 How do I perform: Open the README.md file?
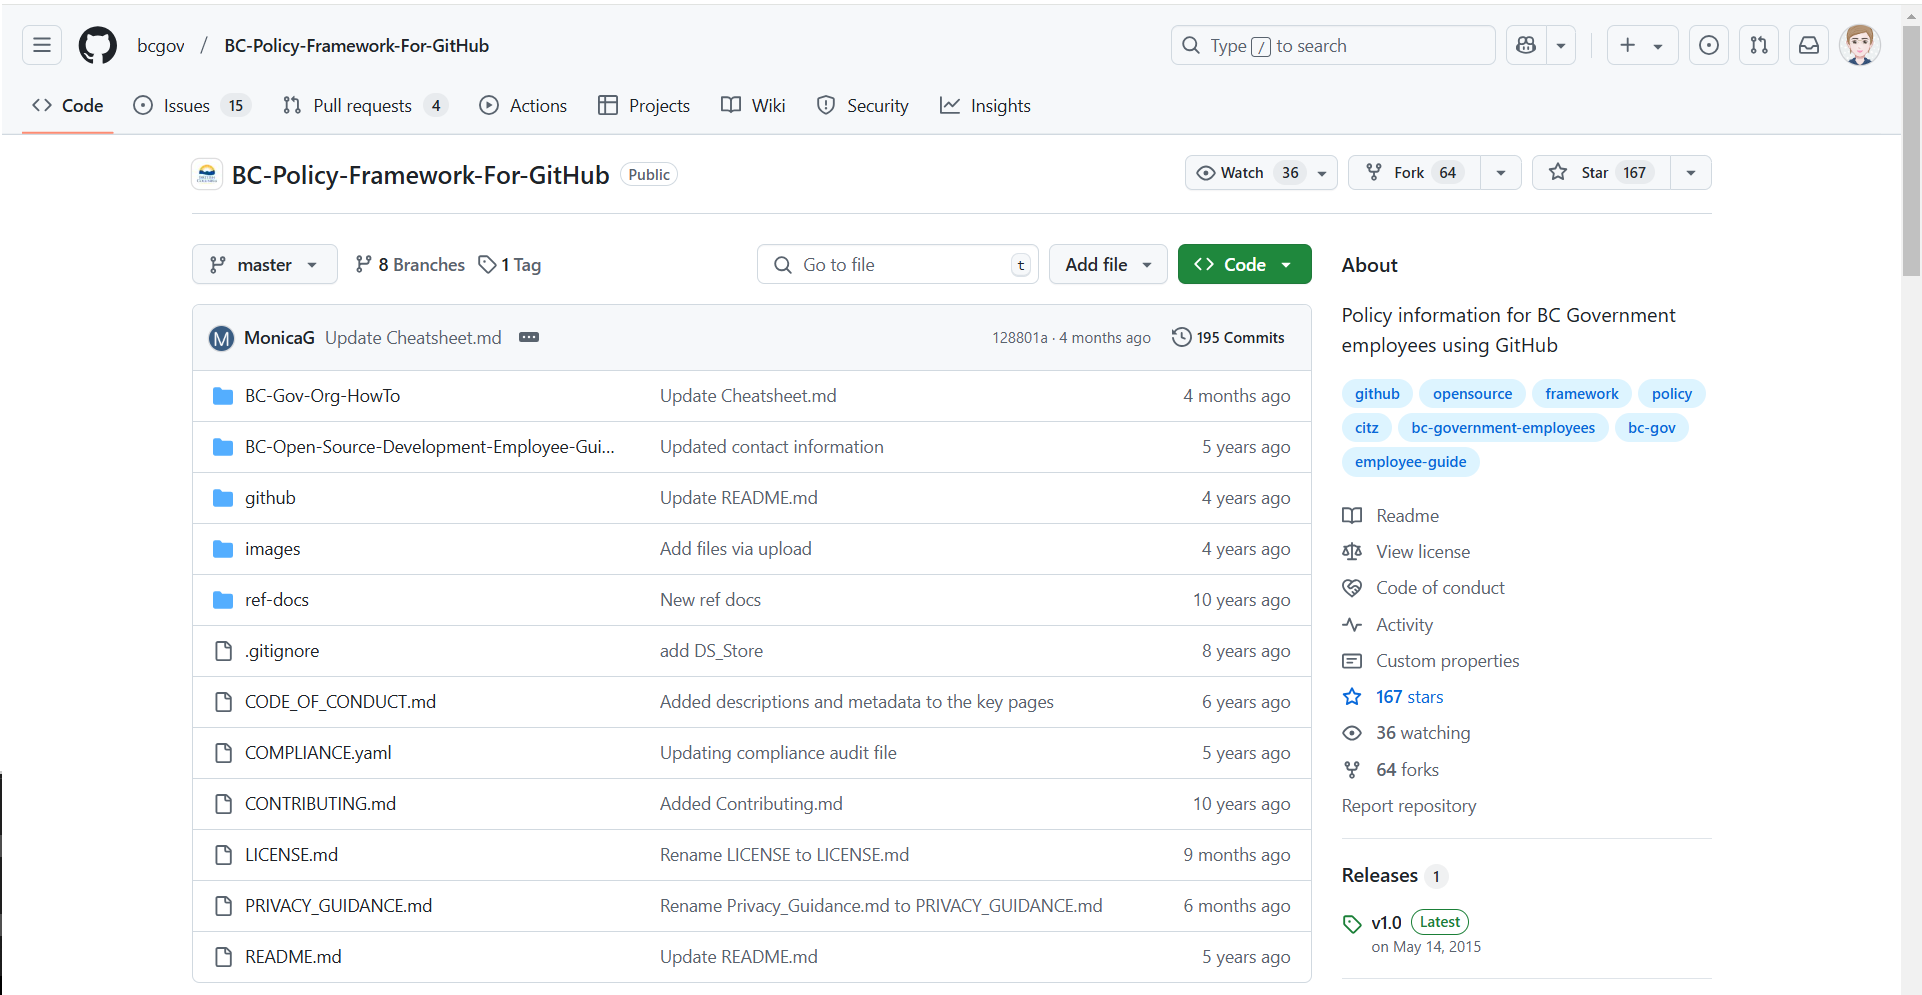pyautogui.click(x=293, y=957)
